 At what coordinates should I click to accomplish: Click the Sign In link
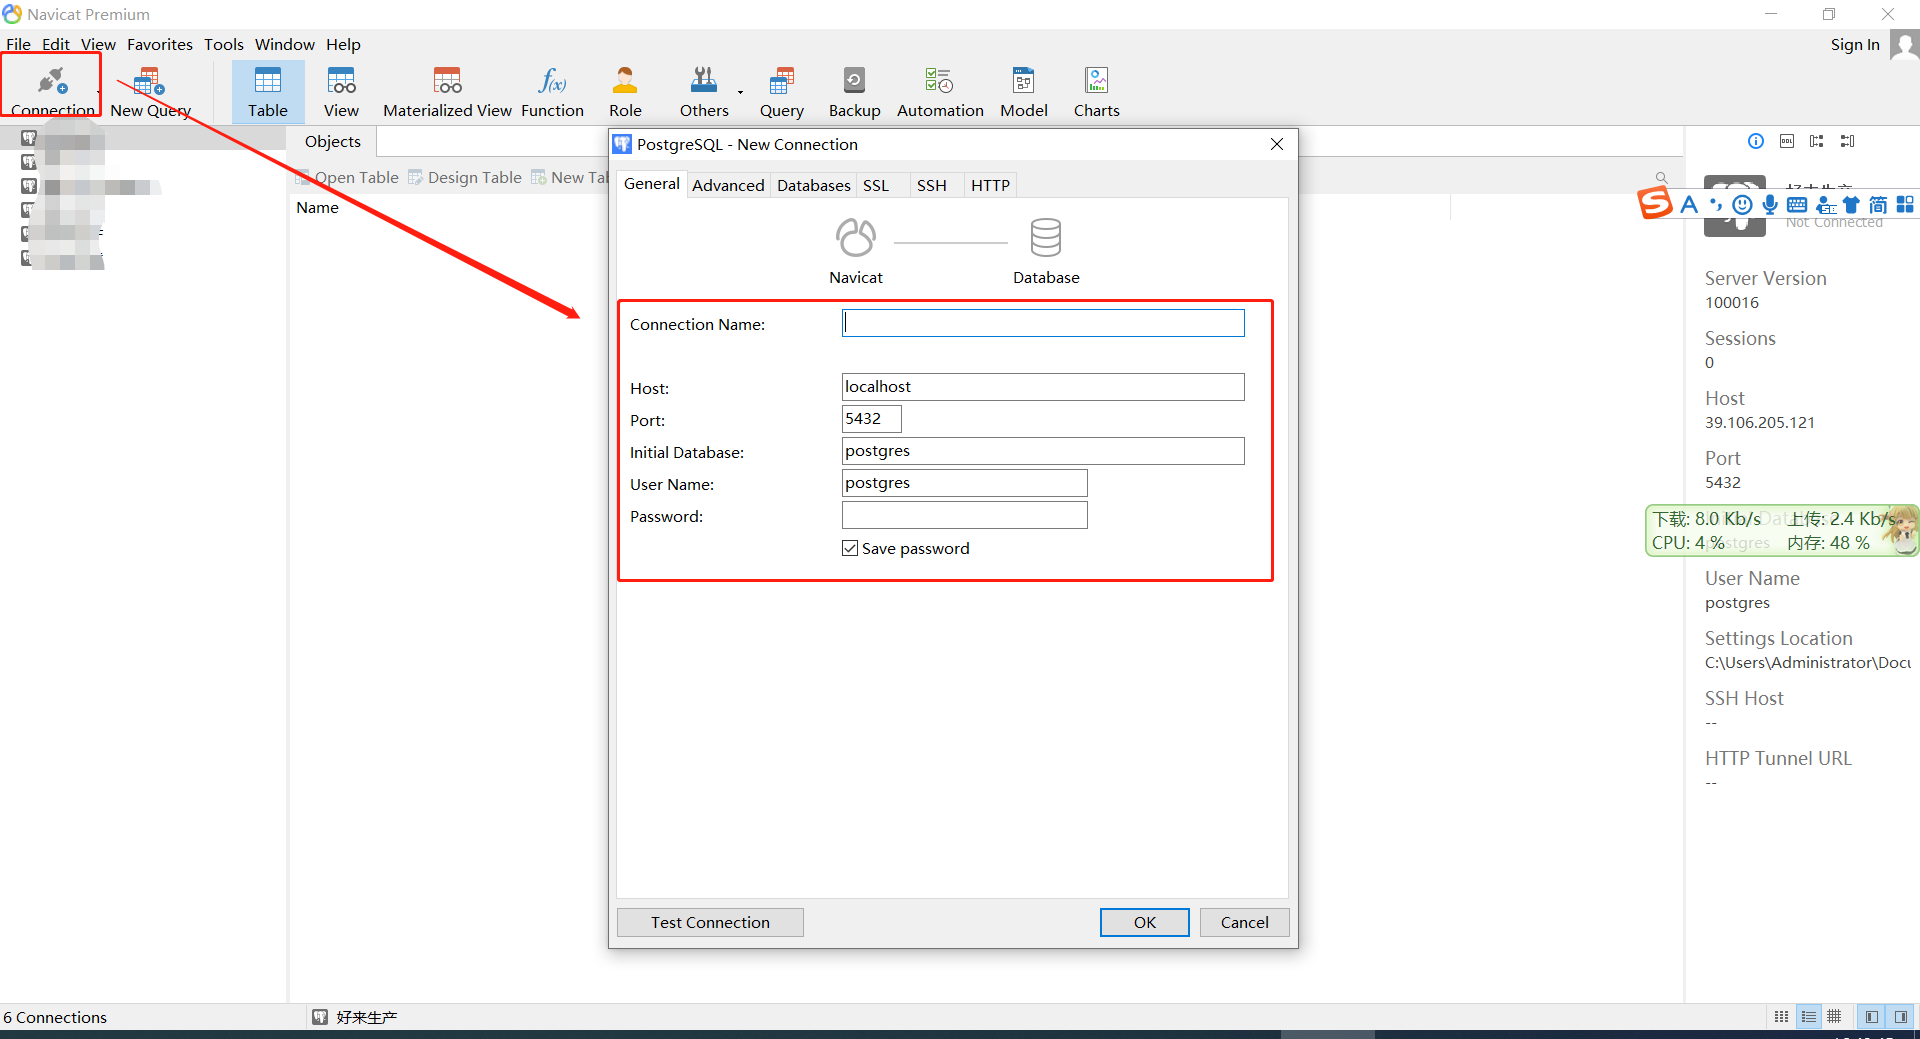(1855, 45)
